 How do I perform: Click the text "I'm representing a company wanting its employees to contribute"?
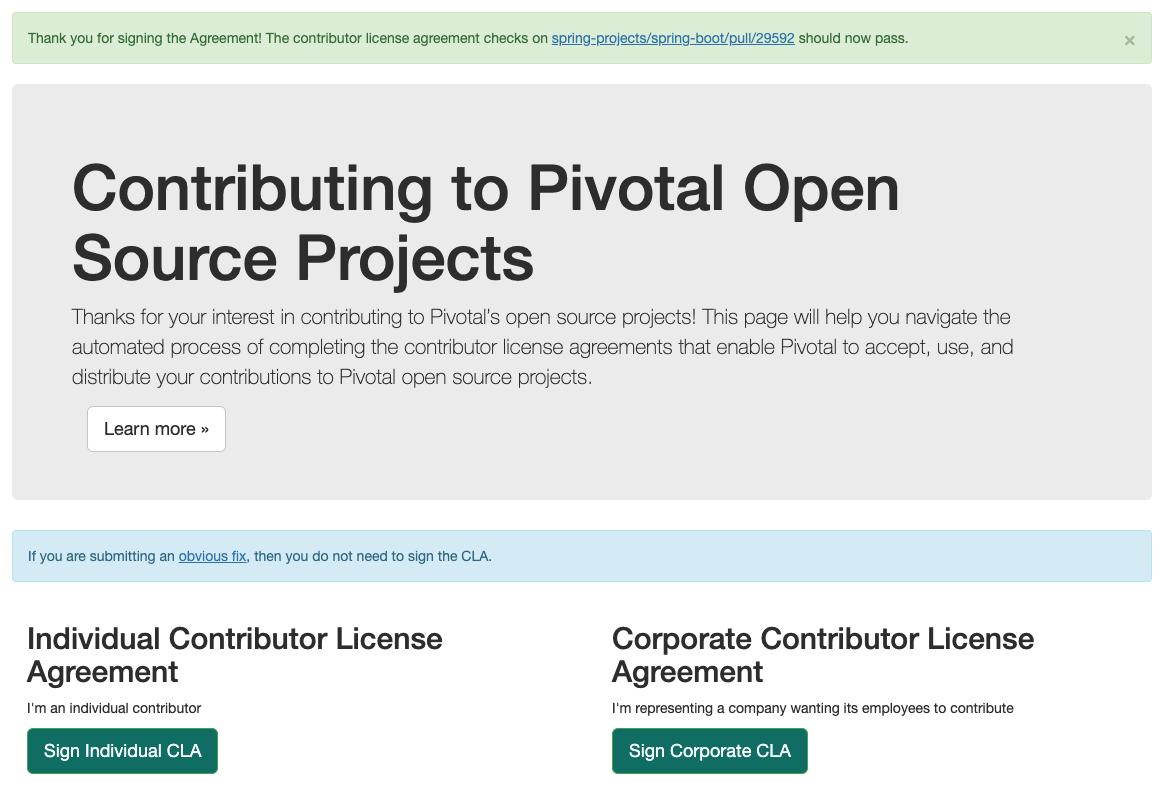(x=813, y=708)
